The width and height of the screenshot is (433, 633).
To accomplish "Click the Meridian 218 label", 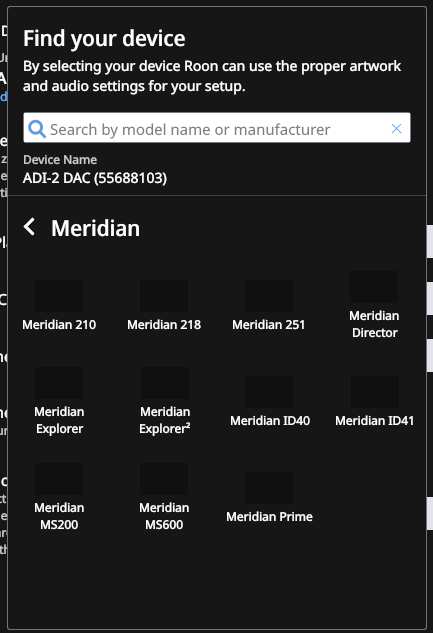I will point(164,325).
